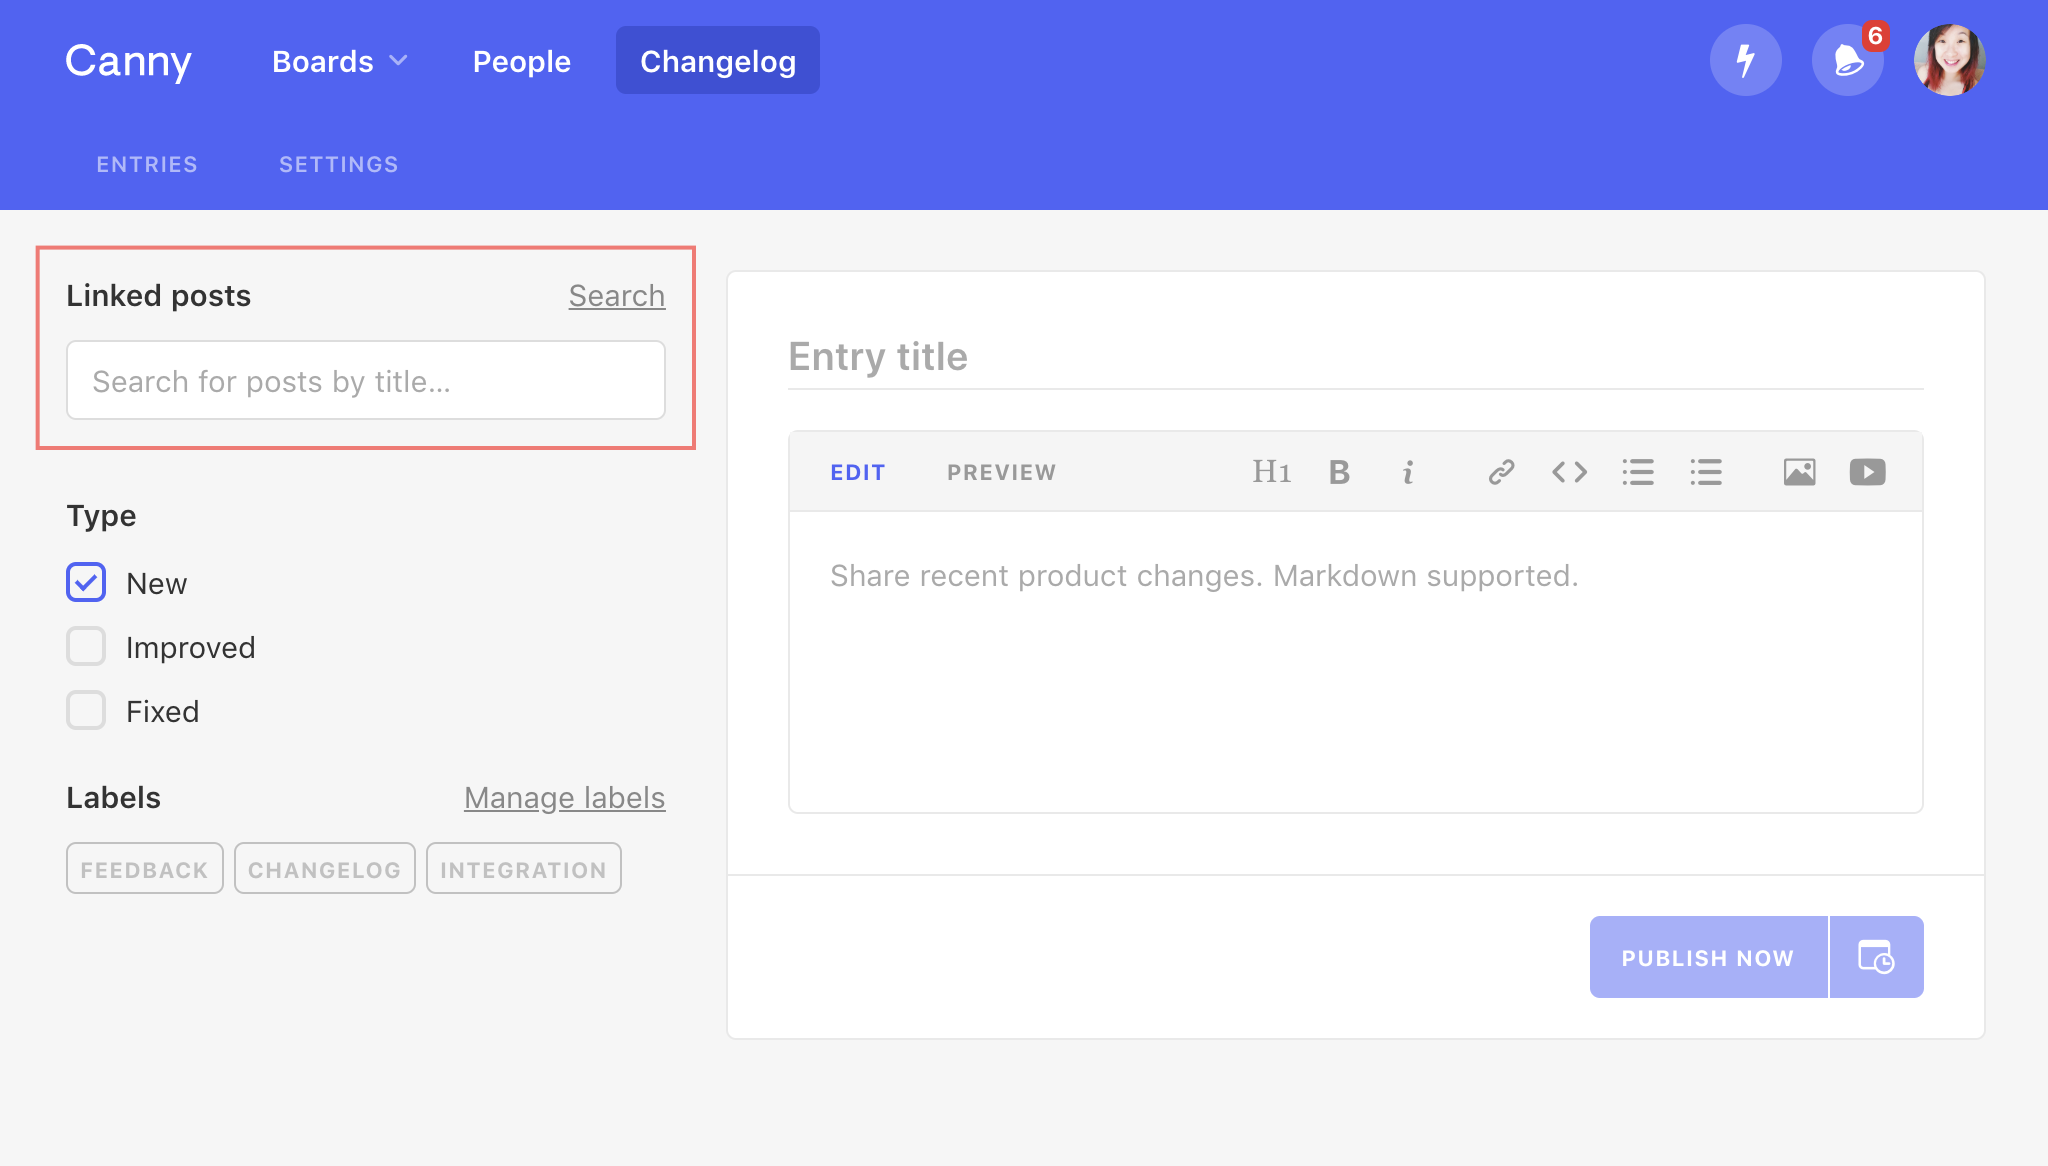2048x1166 pixels.
Task: Click the lightning bolt icon
Action: tap(1745, 60)
